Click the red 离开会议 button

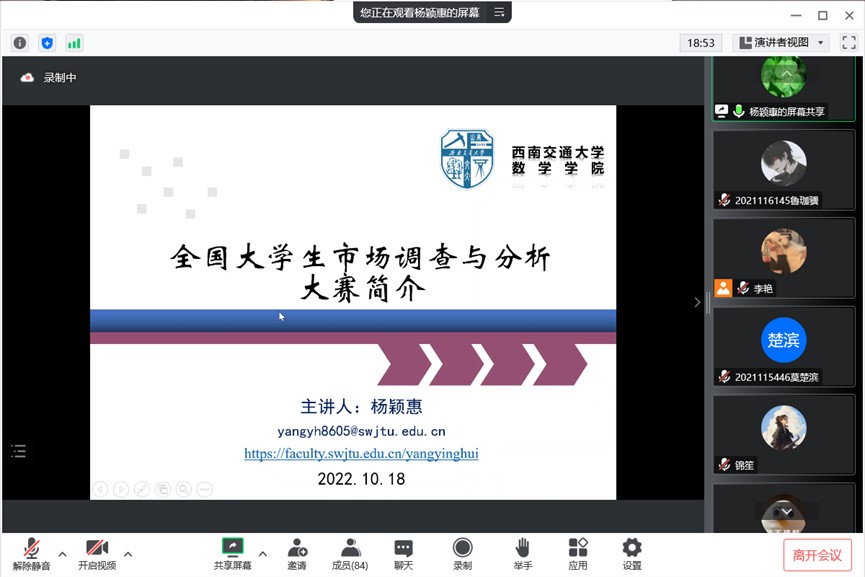tap(817, 555)
